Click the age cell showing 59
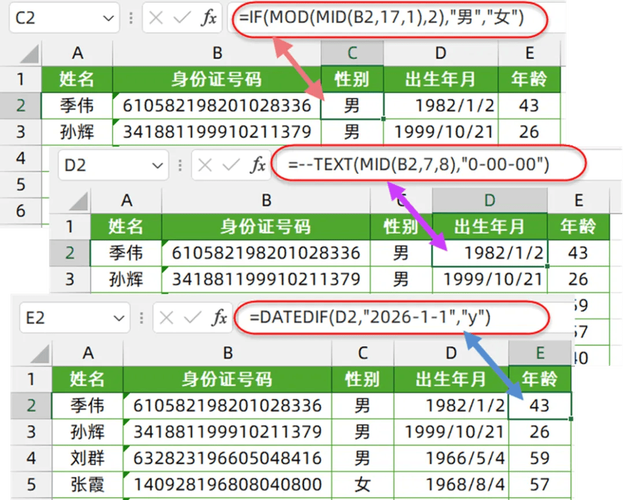Screen dimensions: 624x500 click(x=540, y=457)
